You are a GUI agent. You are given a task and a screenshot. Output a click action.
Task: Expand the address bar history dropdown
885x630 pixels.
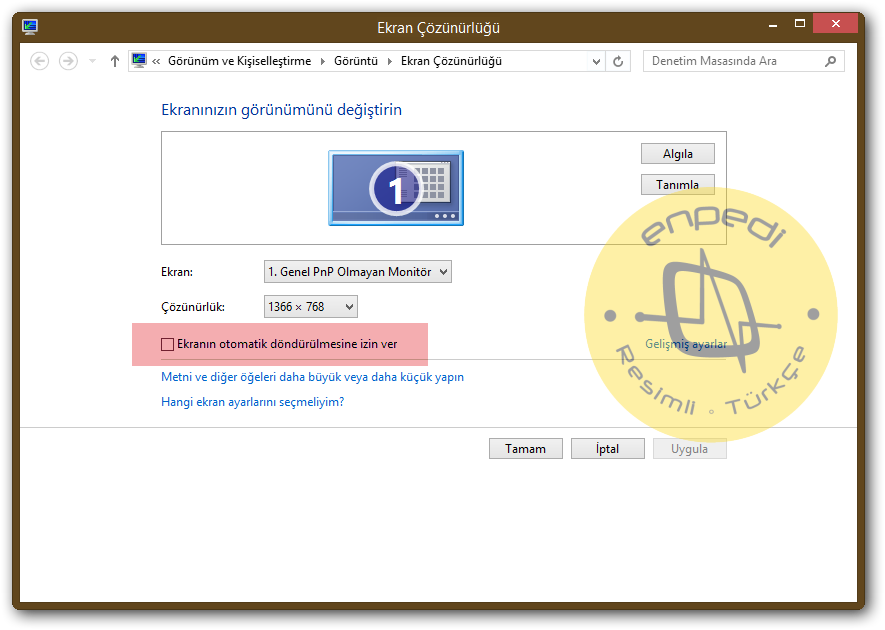click(x=596, y=62)
